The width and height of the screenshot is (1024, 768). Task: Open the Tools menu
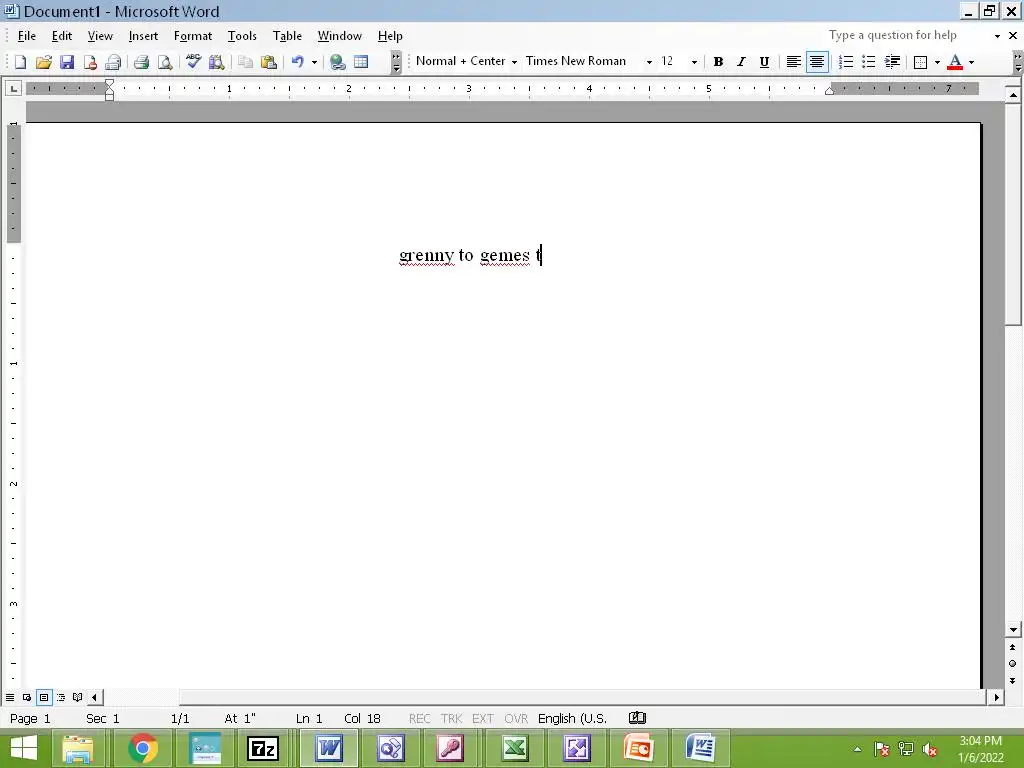(x=242, y=36)
